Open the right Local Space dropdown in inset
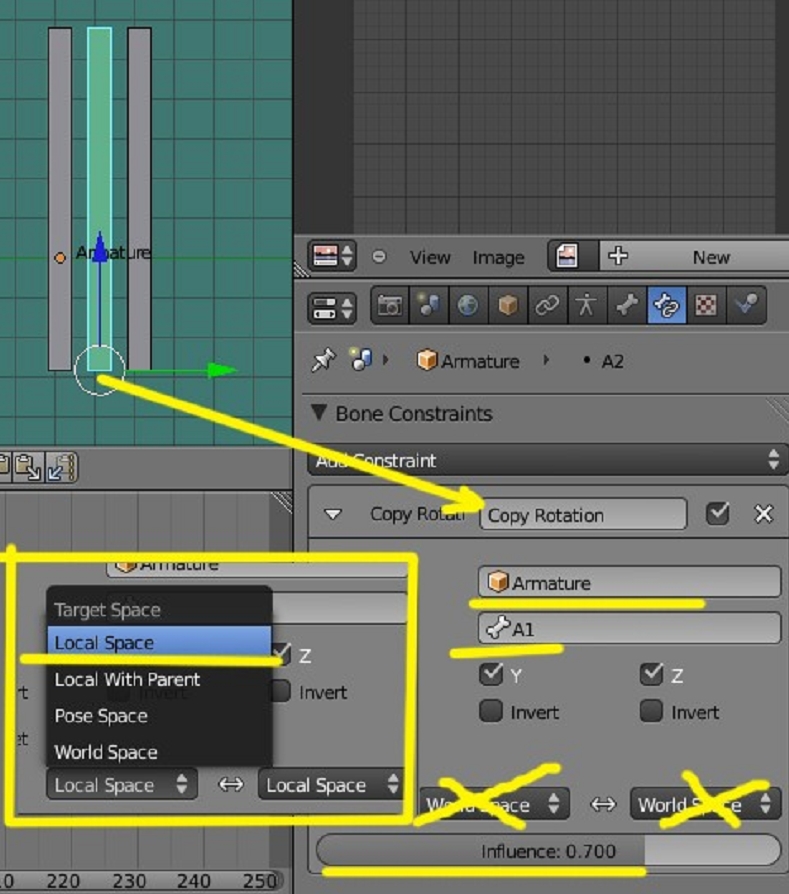 pyautogui.click(x=331, y=785)
